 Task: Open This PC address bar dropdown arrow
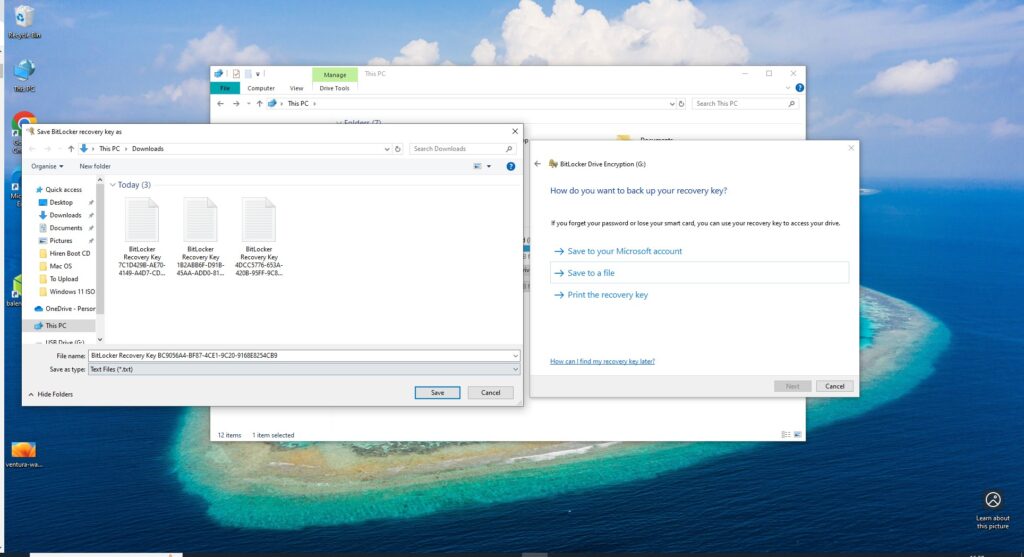click(671, 104)
